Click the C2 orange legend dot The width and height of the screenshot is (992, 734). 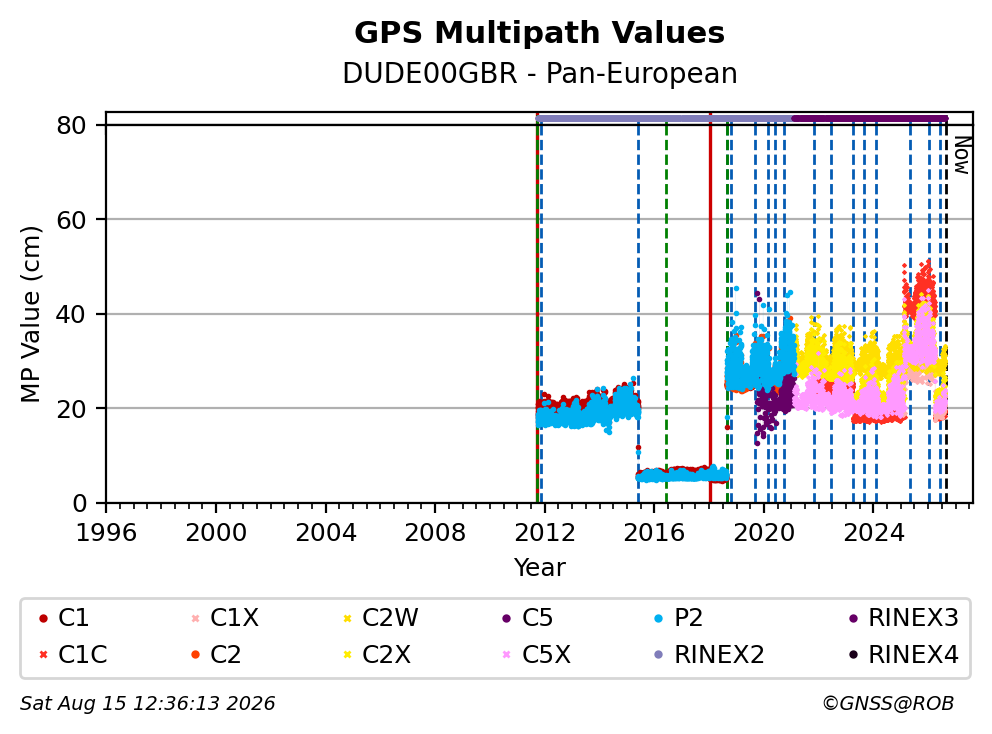[195, 655]
